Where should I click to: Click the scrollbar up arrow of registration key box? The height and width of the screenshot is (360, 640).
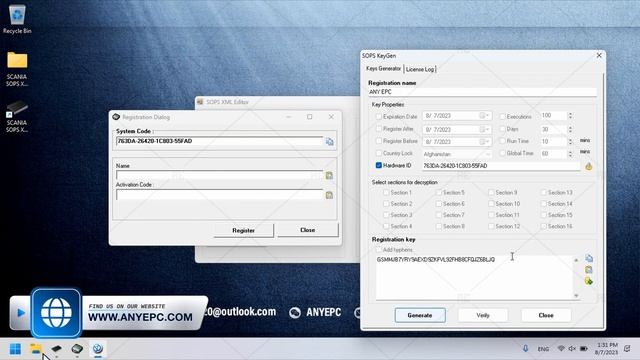(x=576, y=260)
